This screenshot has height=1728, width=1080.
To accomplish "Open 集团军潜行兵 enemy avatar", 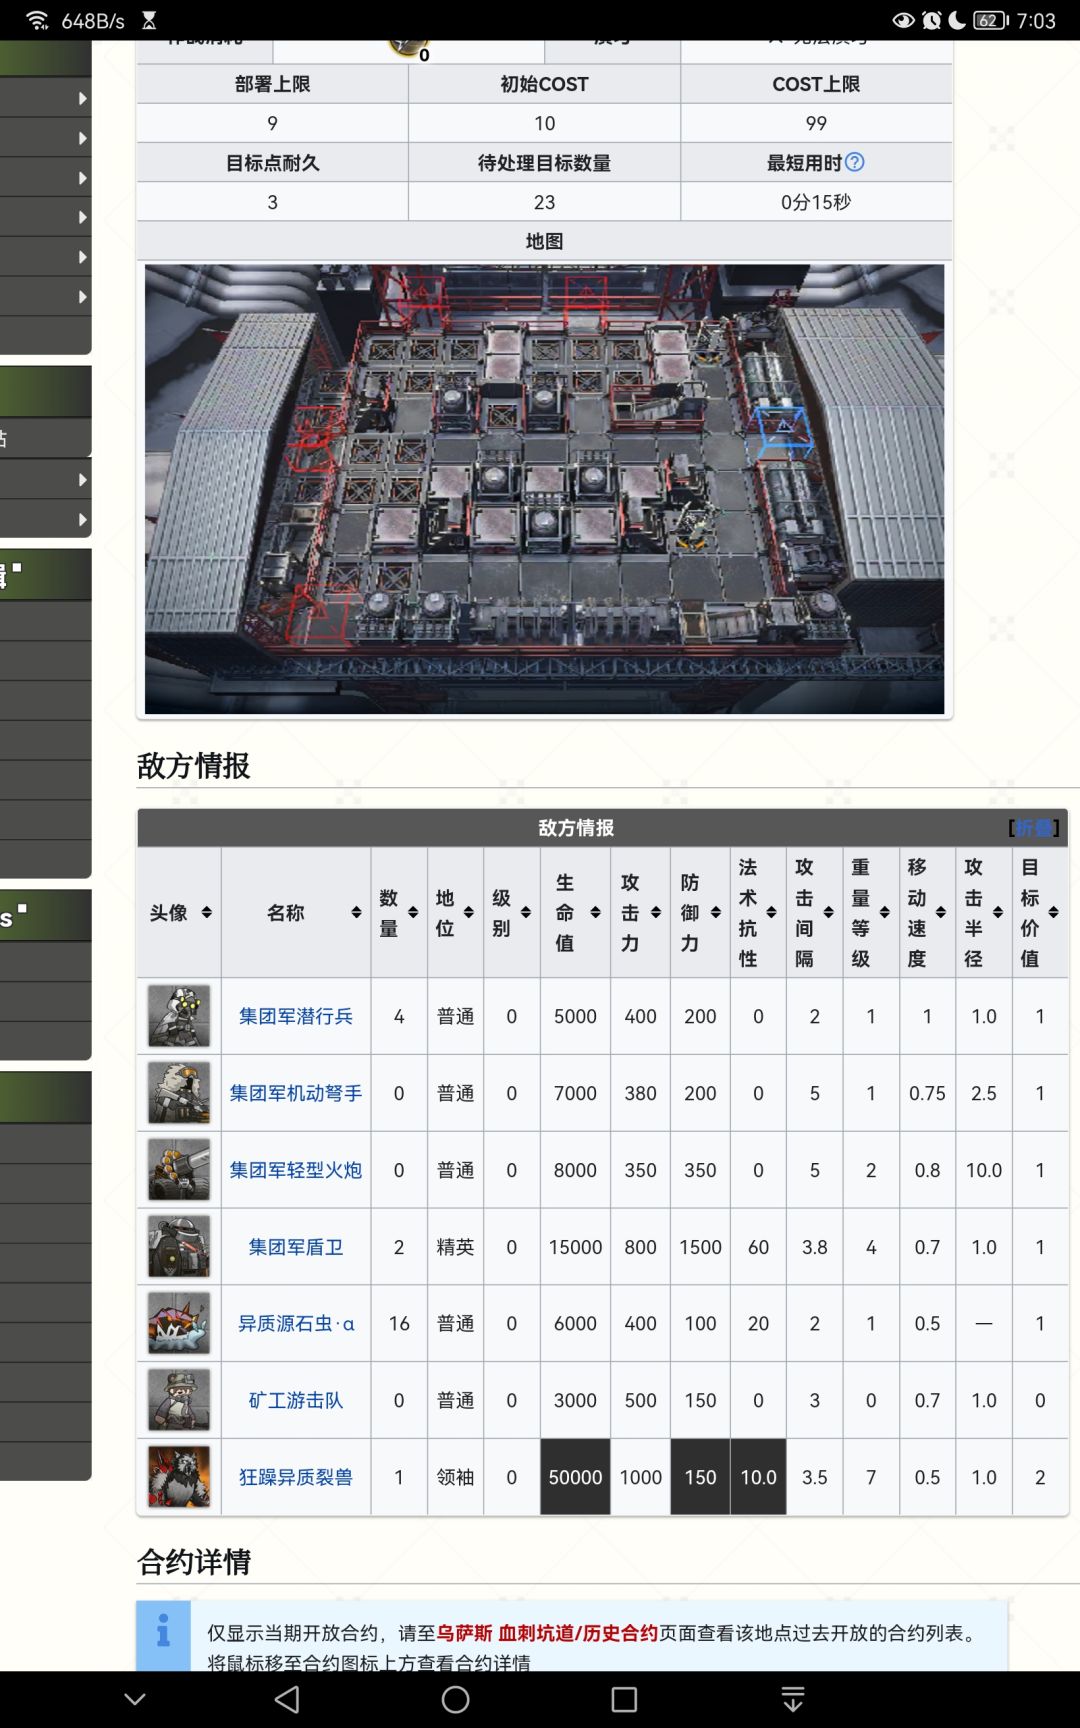I will coord(179,1016).
